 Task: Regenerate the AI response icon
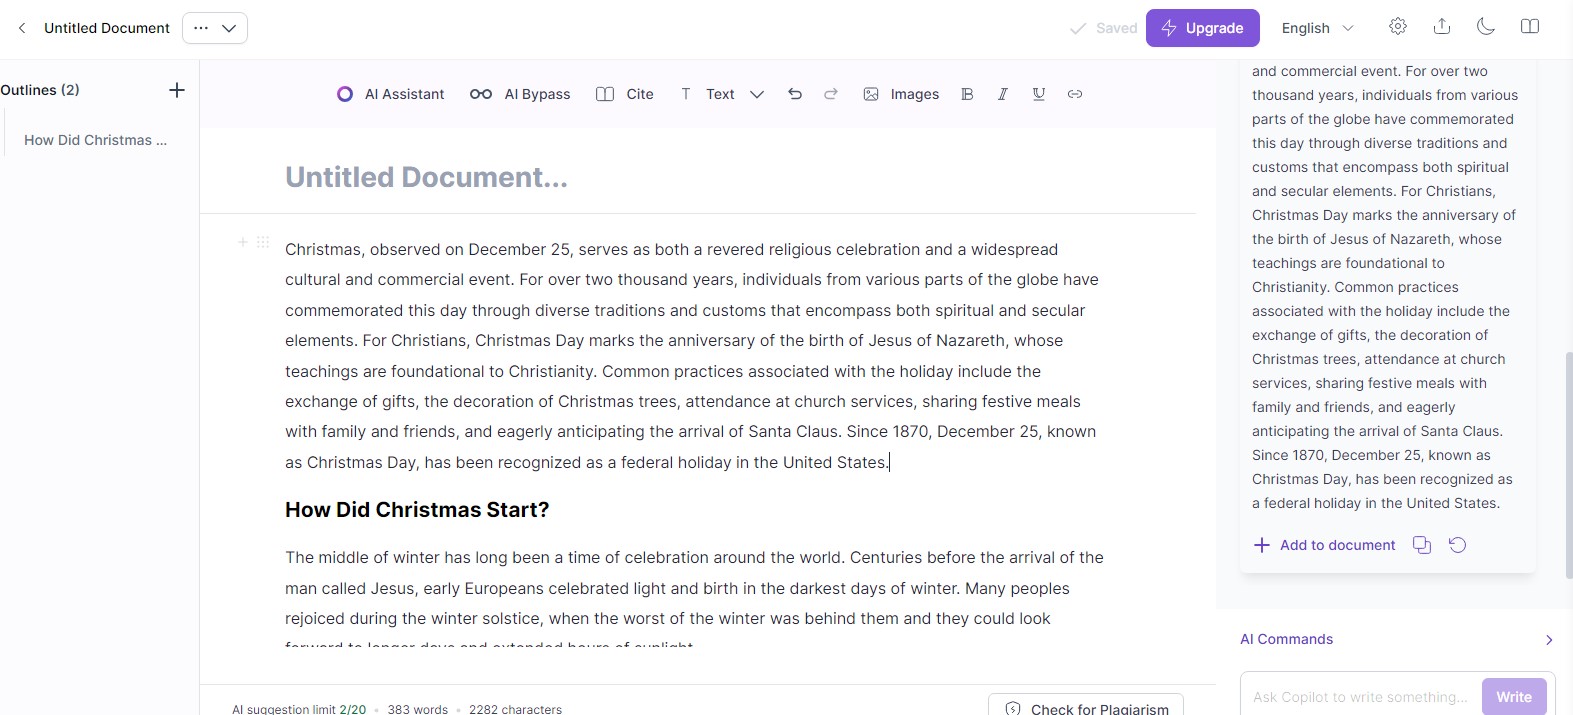1458,545
